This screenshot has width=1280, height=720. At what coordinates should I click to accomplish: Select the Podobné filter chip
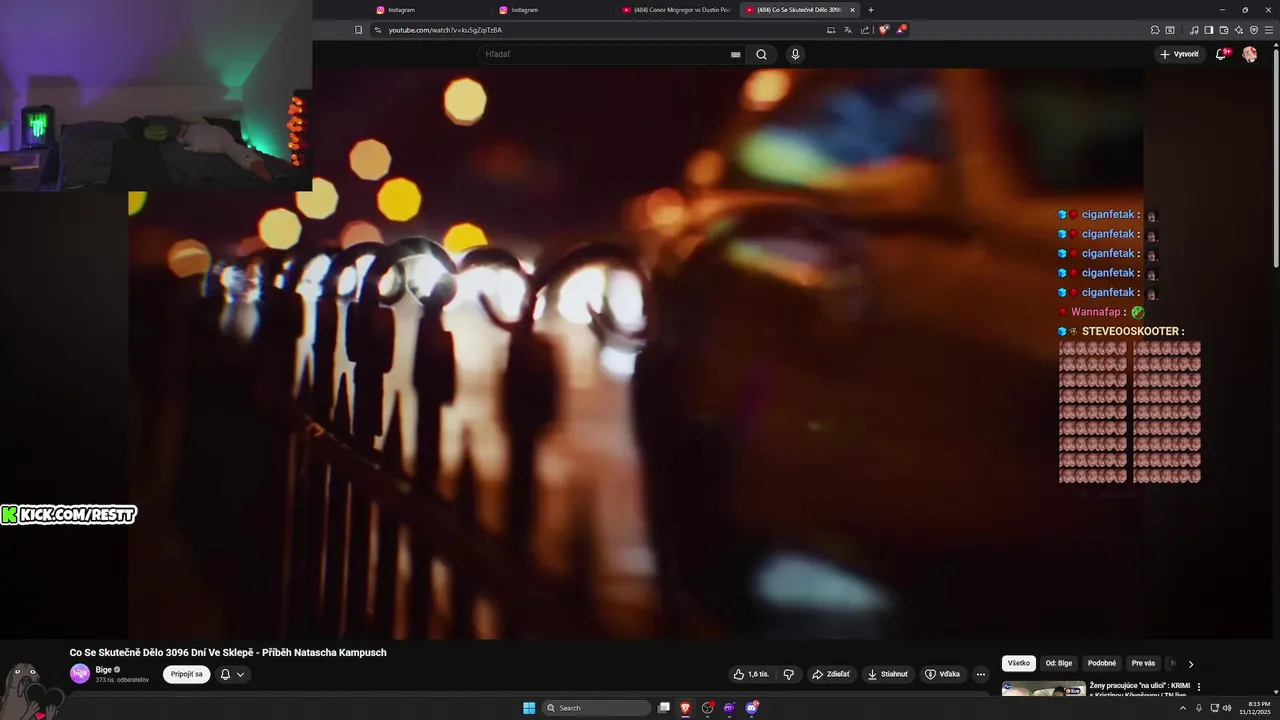coord(1102,663)
